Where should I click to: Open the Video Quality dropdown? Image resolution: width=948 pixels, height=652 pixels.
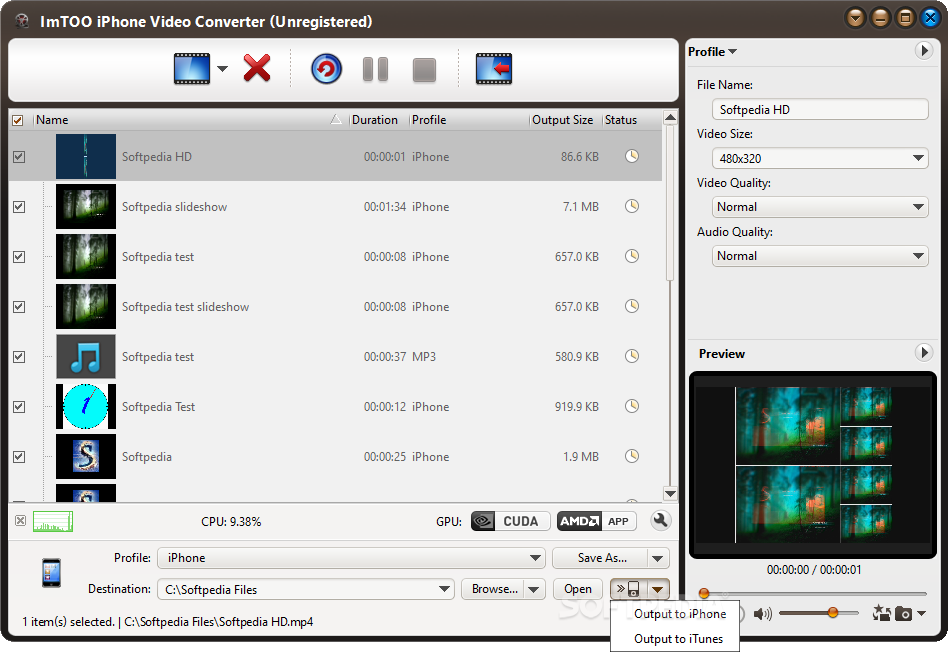click(x=820, y=207)
